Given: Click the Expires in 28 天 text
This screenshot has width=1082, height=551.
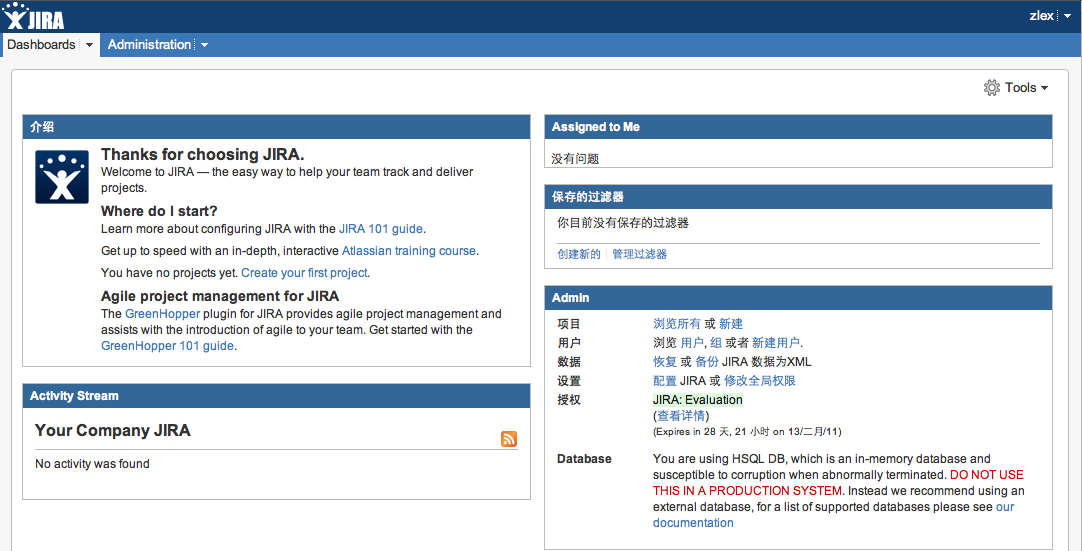Looking at the screenshot, I should [747, 432].
